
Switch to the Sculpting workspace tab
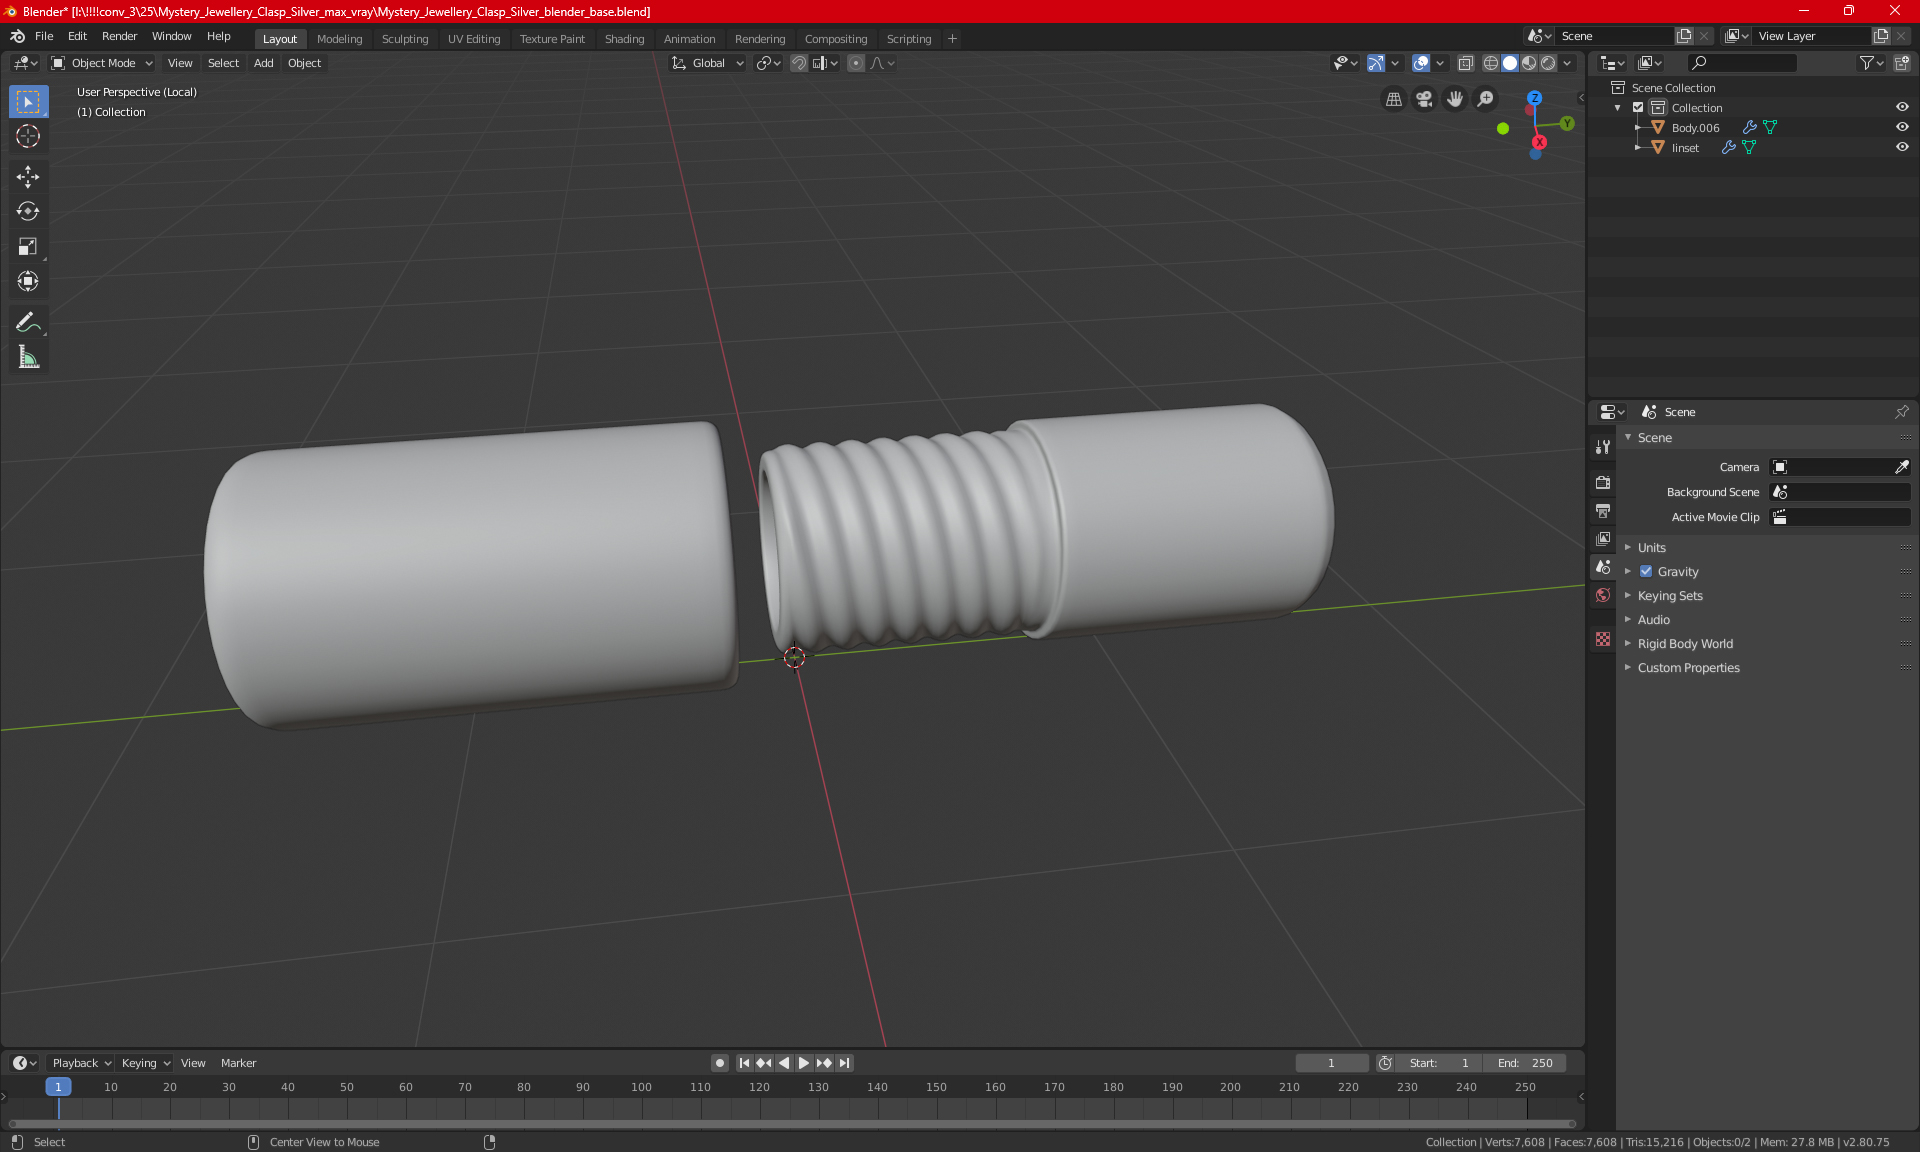[x=404, y=39]
